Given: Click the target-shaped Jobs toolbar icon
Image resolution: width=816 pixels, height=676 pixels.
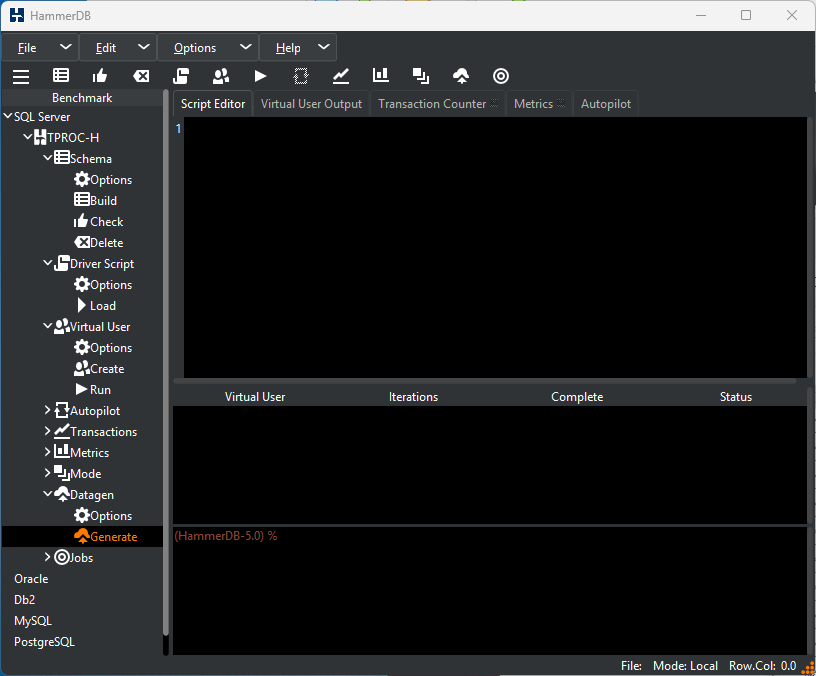Looking at the screenshot, I should (501, 76).
